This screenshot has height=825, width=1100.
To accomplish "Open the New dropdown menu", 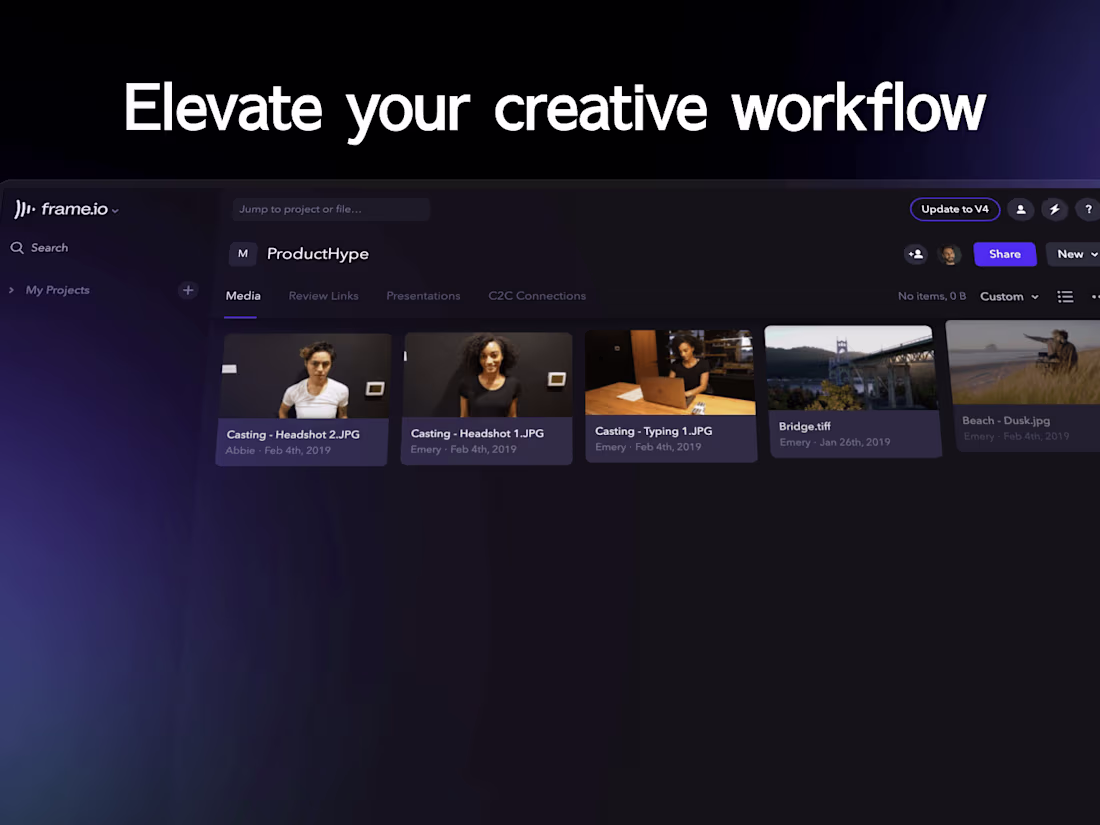I will (1073, 254).
